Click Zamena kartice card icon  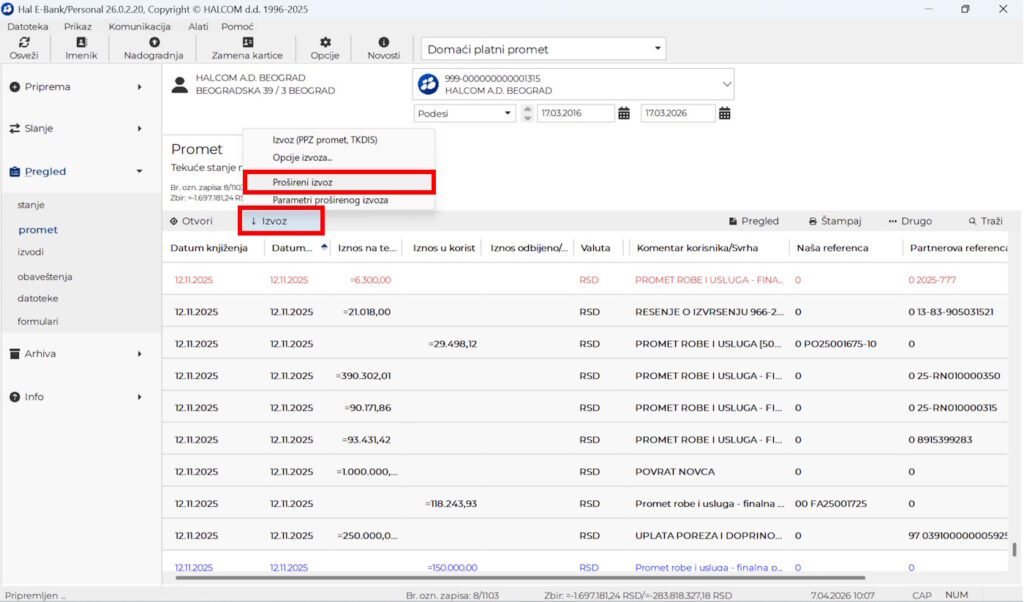(247, 43)
